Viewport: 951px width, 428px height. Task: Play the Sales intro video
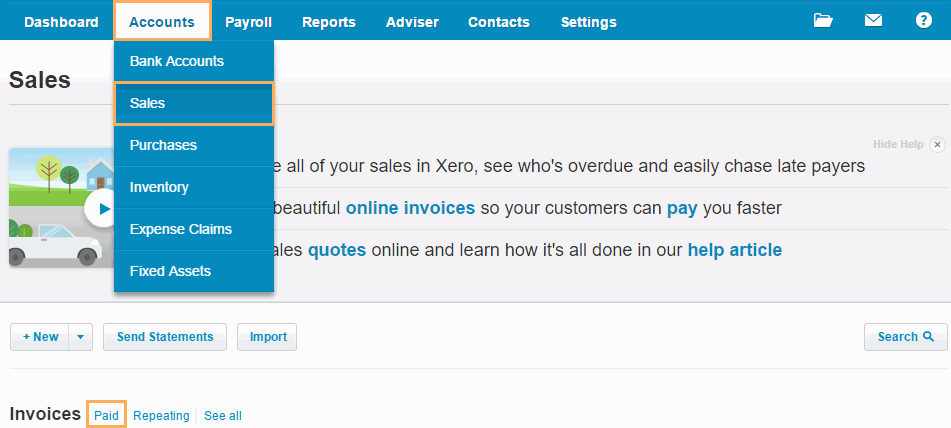(101, 209)
